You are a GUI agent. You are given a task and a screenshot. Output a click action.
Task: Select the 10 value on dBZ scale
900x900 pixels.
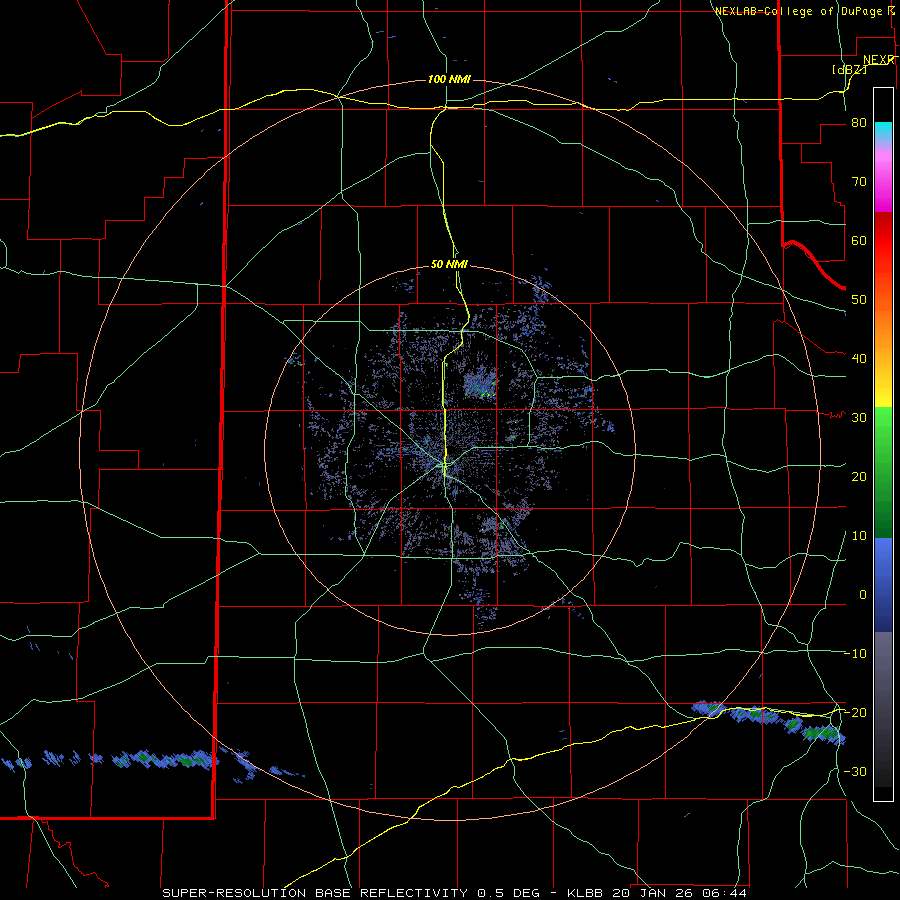(x=859, y=536)
